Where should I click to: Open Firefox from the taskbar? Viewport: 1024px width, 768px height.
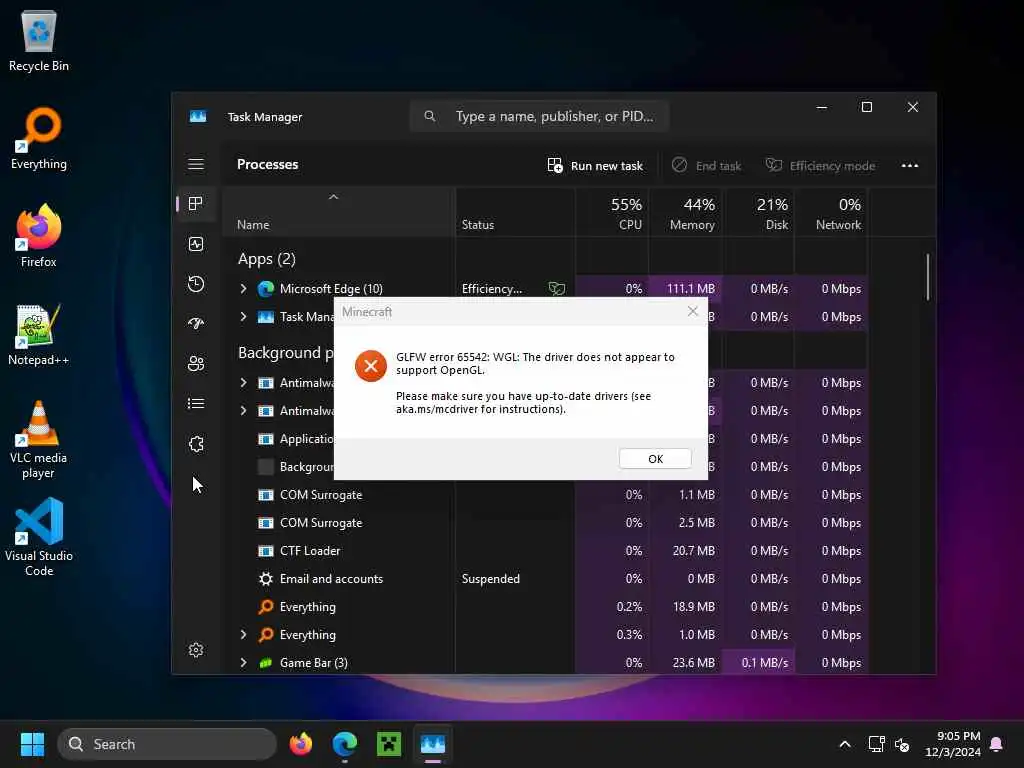(x=300, y=744)
